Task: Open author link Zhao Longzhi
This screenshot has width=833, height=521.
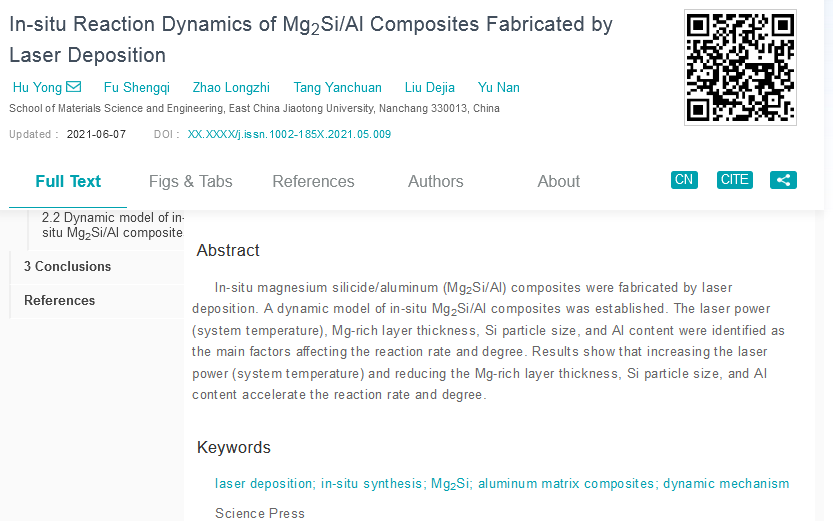Action: pos(231,88)
